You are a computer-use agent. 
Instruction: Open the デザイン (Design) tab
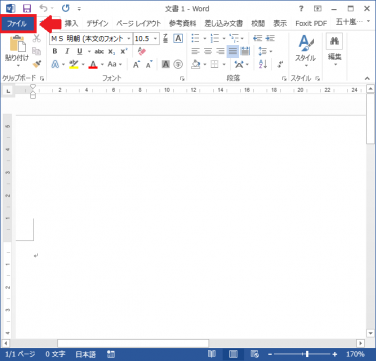pyautogui.click(x=97, y=23)
